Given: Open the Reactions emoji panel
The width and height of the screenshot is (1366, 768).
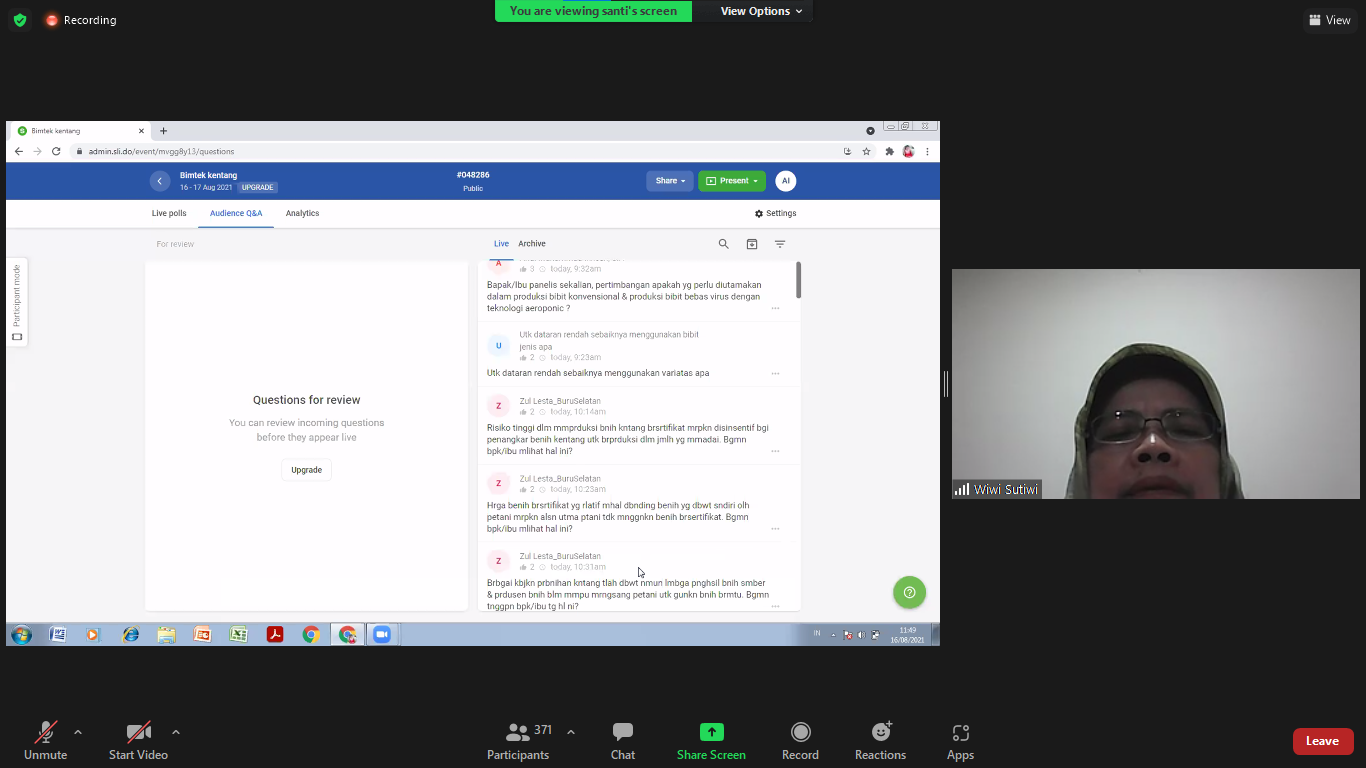Looking at the screenshot, I should pos(880,741).
